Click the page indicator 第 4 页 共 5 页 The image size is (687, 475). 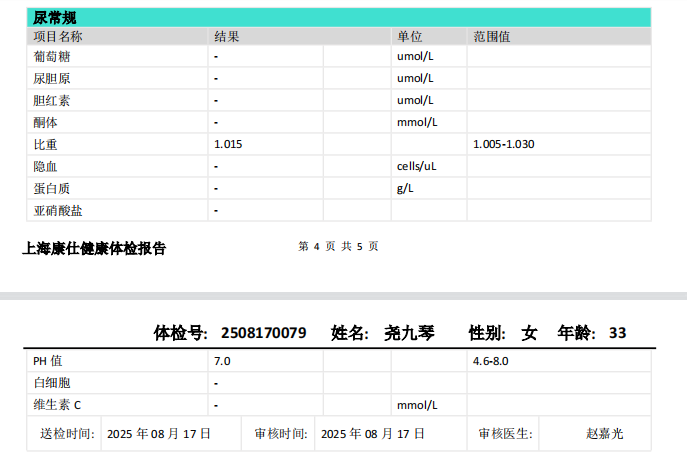(338, 247)
